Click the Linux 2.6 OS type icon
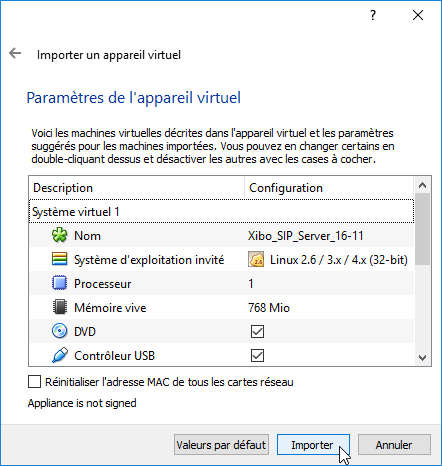The height and width of the screenshot is (466, 442). coord(256,260)
